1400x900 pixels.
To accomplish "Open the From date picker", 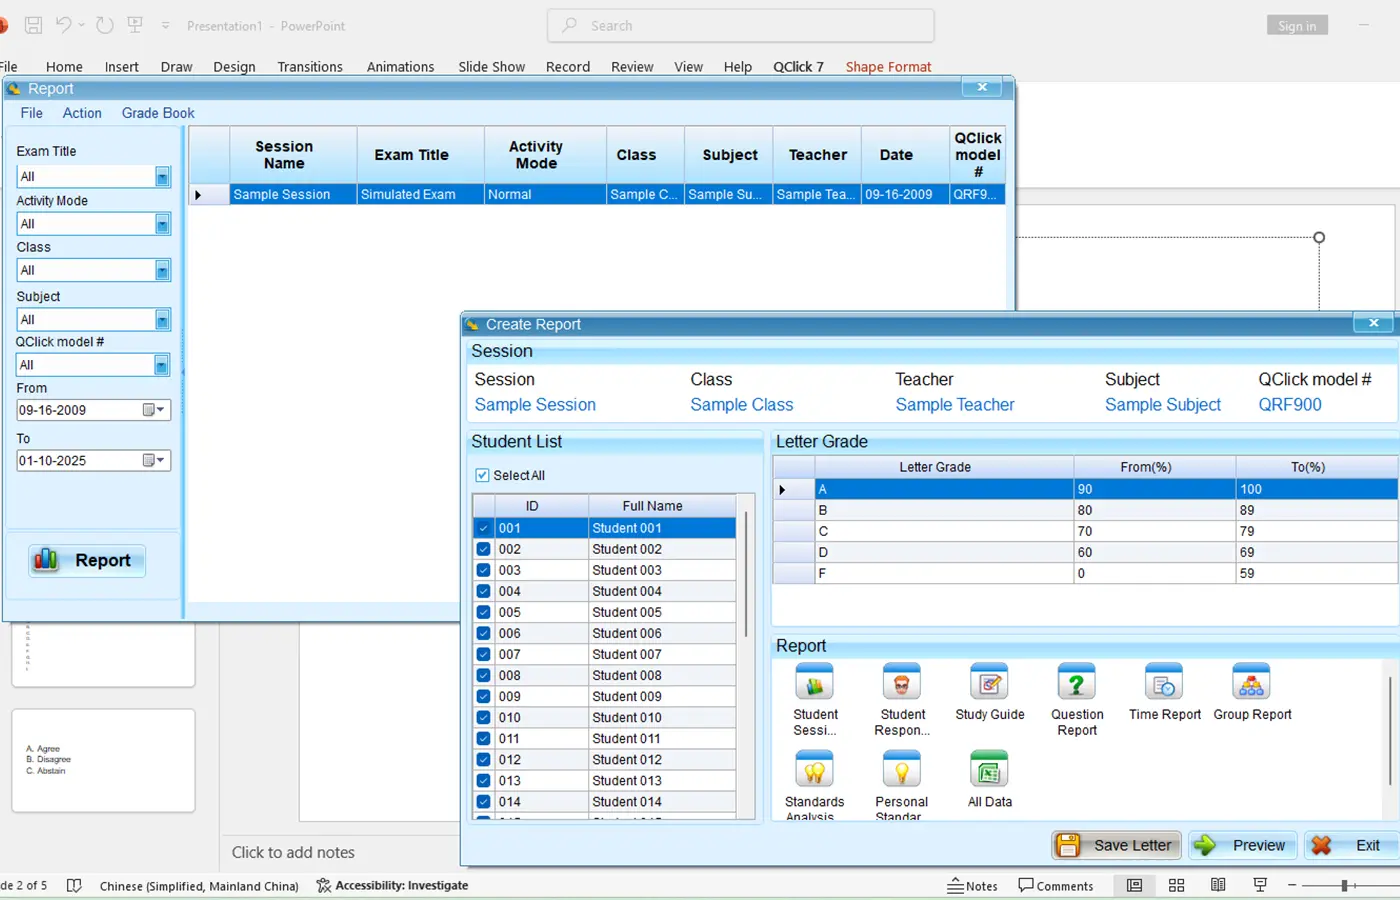I will pyautogui.click(x=153, y=410).
